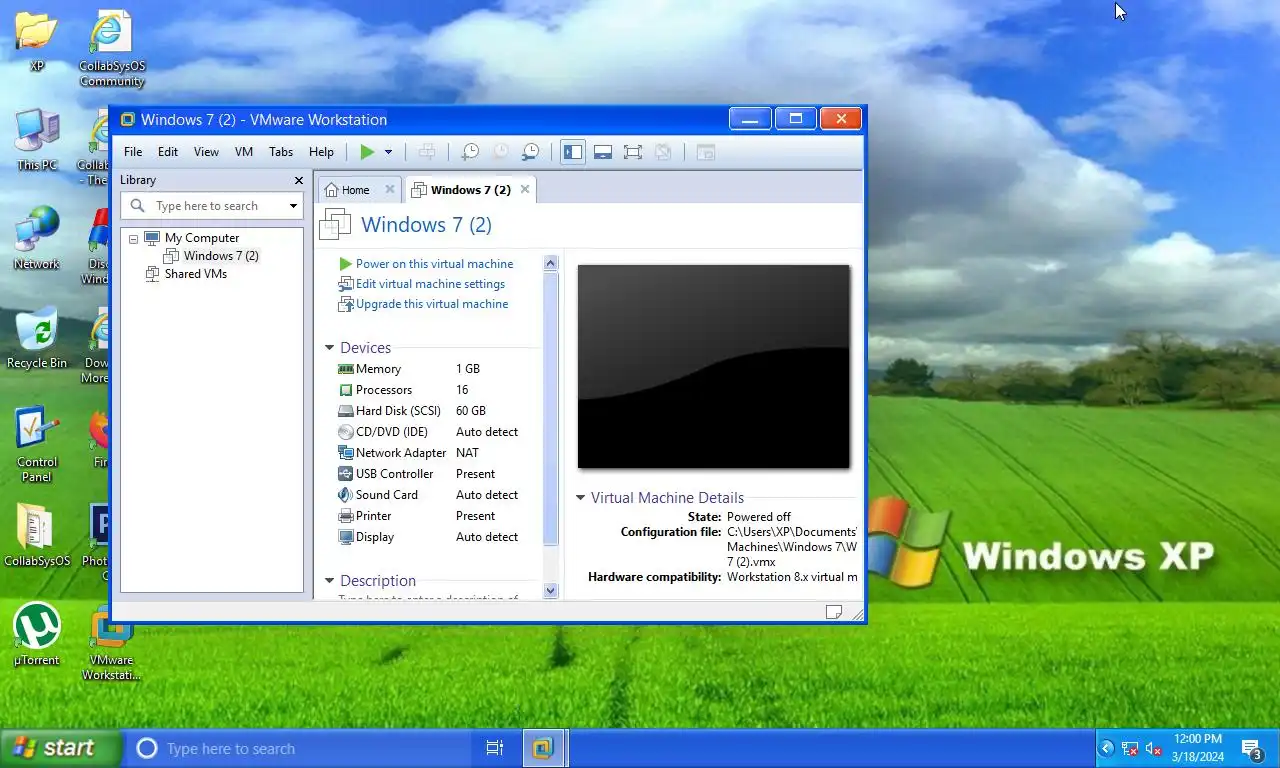The height and width of the screenshot is (768, 1280).
Task: Close the Library panel
Action: (x=298, y=180)
